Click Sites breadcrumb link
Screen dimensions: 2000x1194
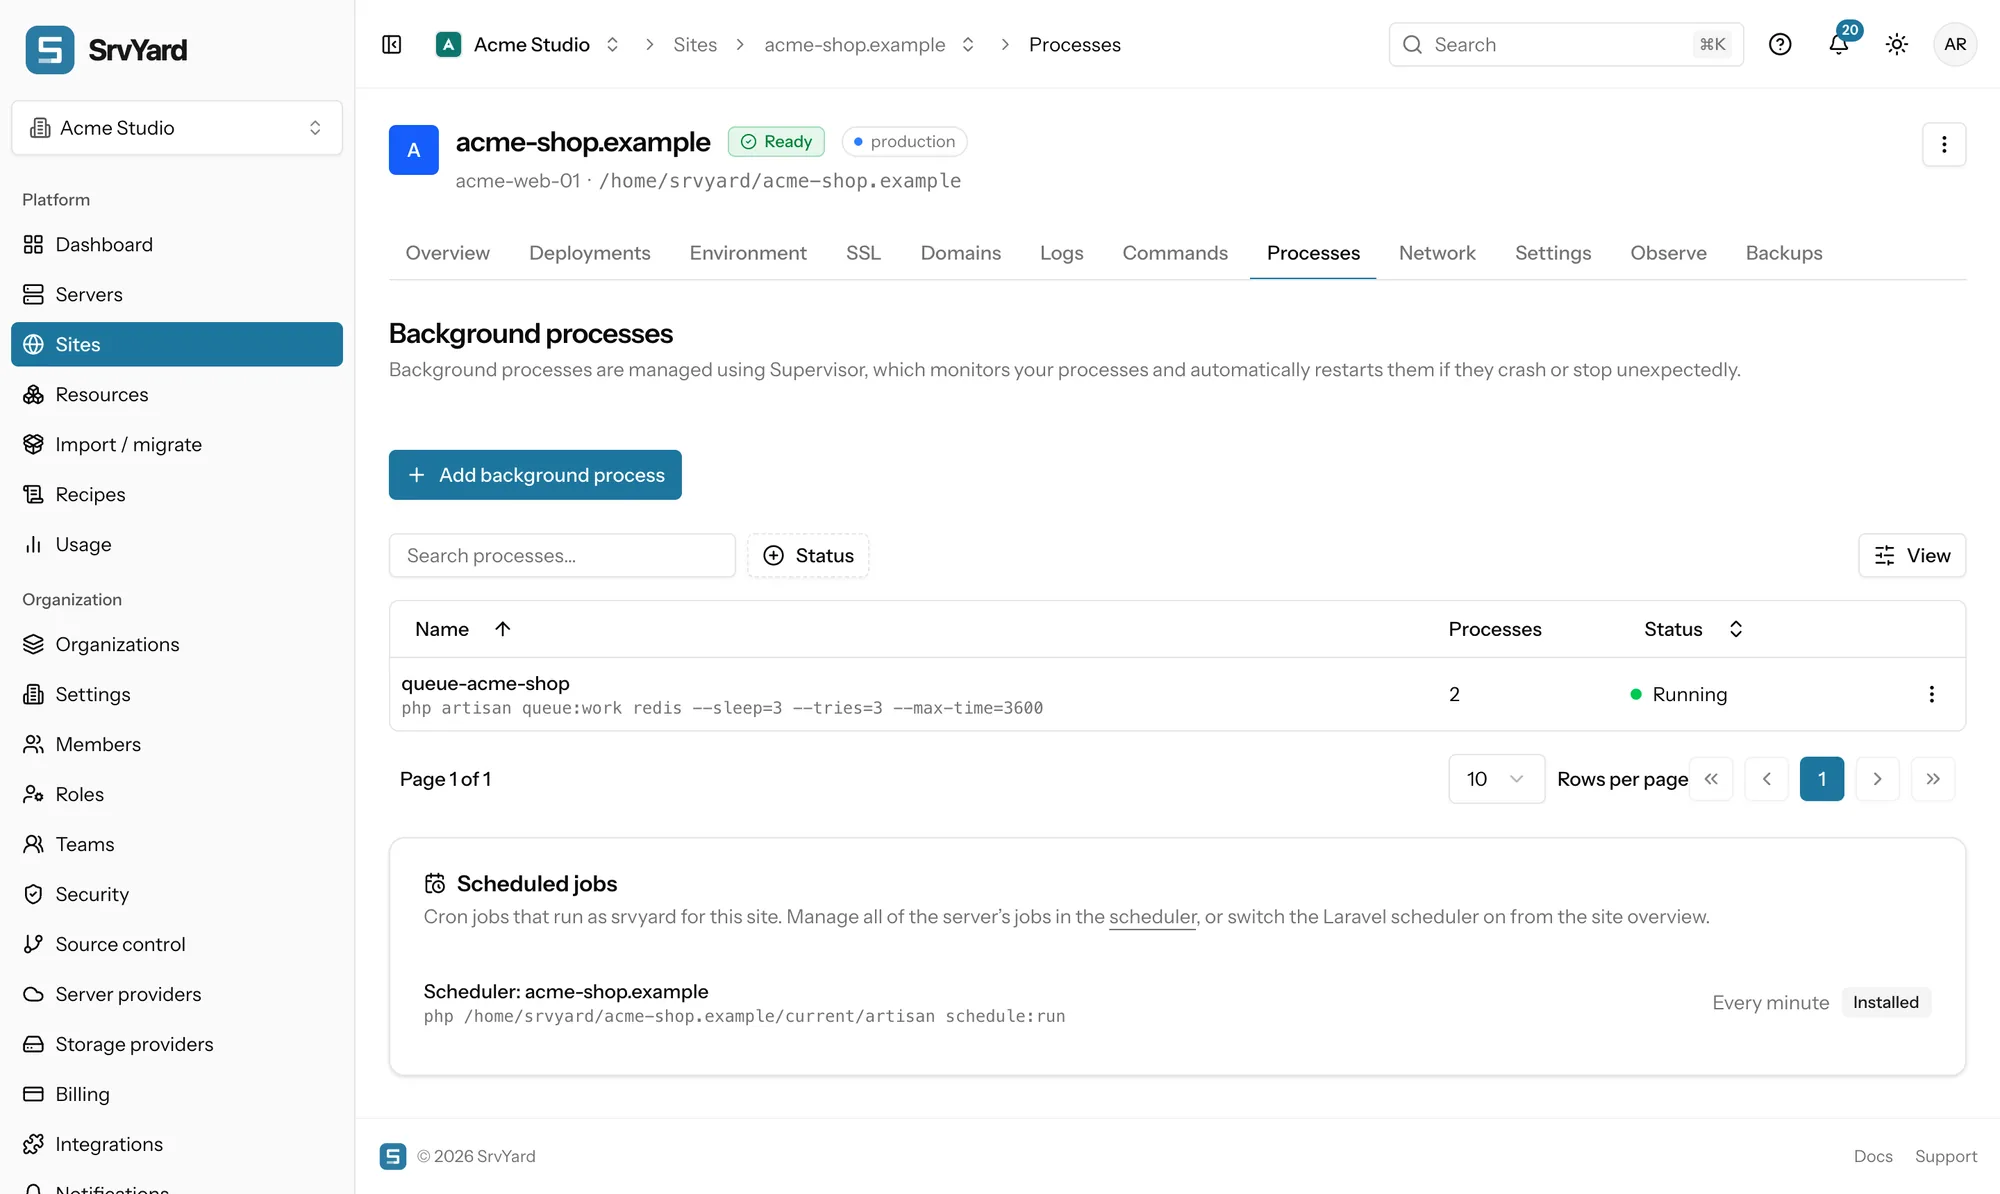tap(695, 44)
